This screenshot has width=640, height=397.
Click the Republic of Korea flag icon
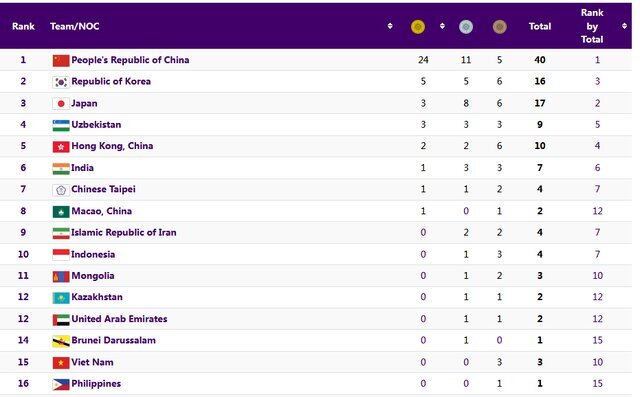click(61, 82)
